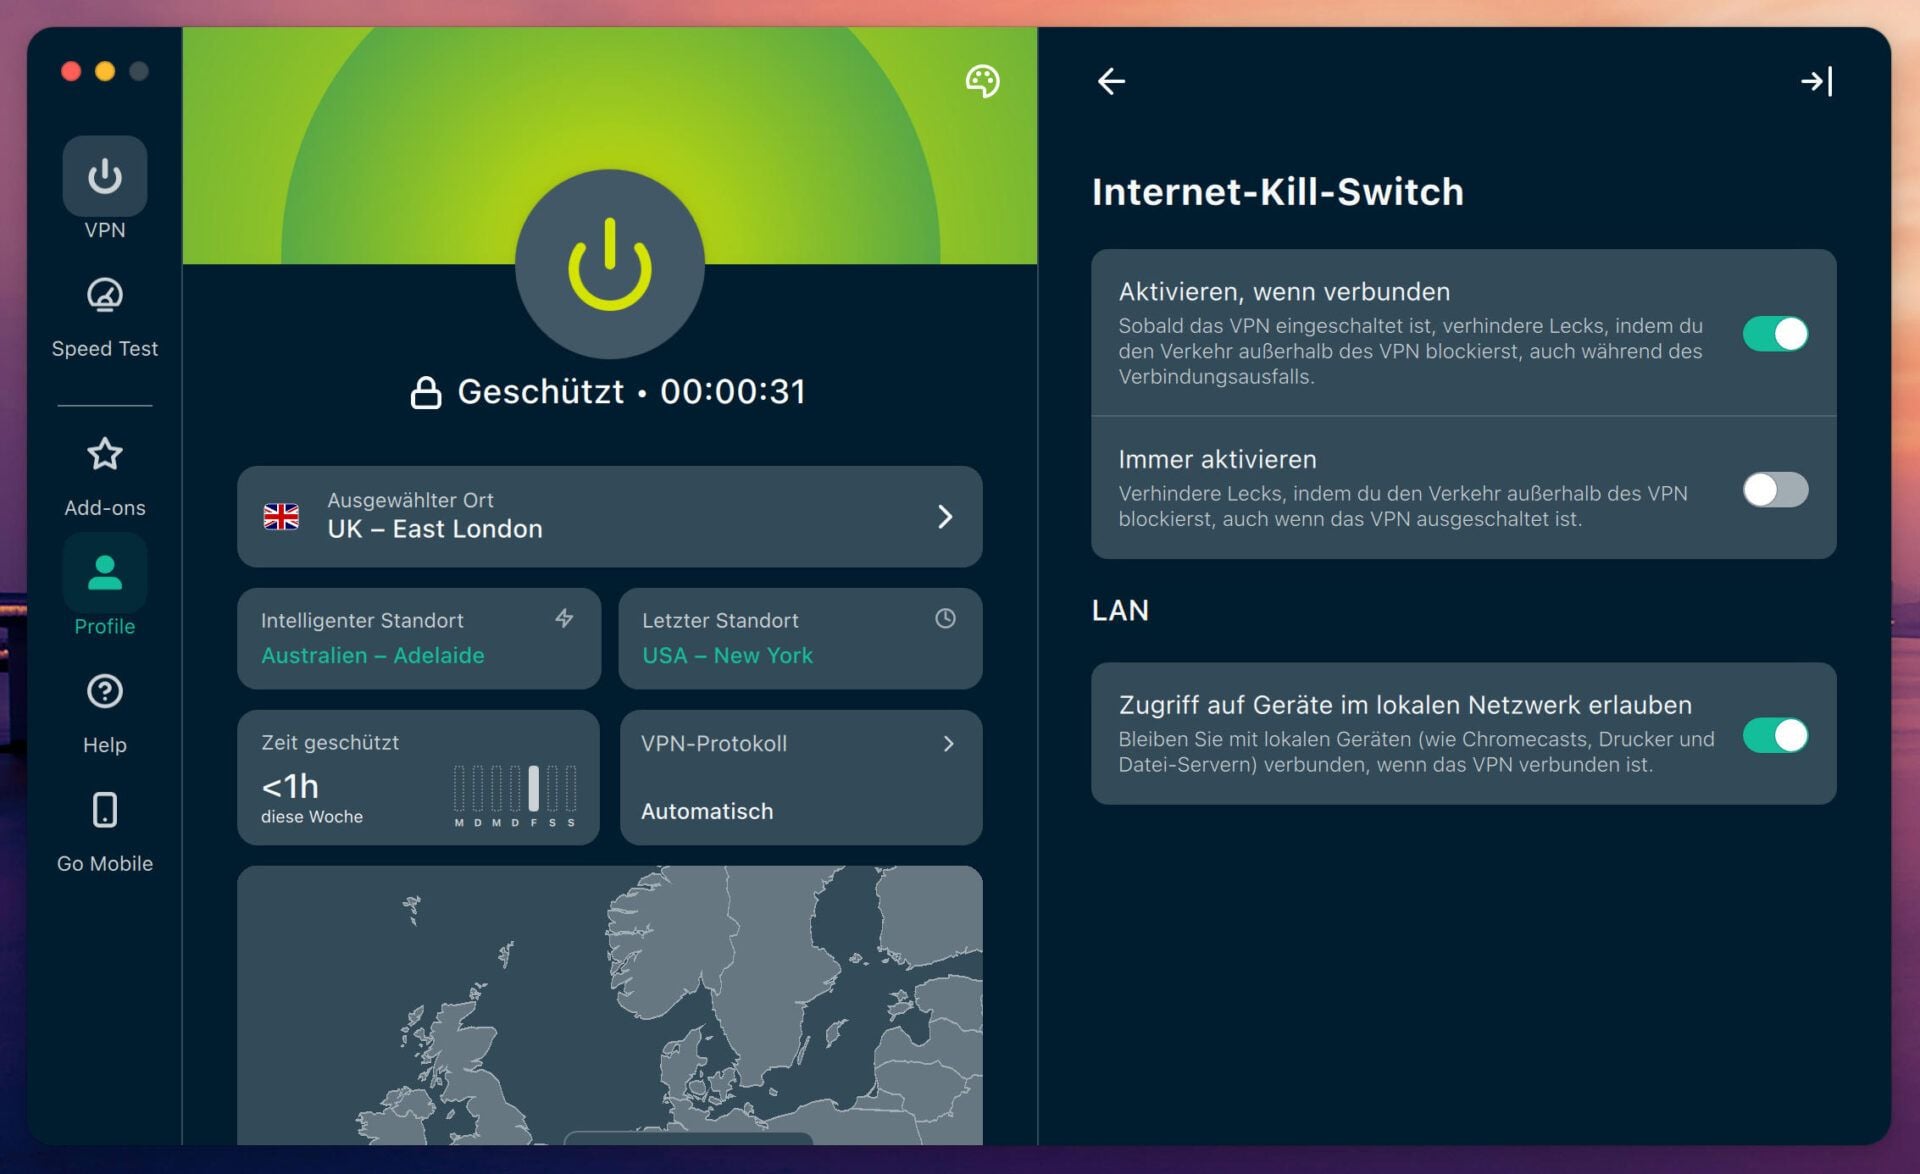The image size is (1920, 1174).
Task: Open the Add-ons section
Action: point(104,455)
